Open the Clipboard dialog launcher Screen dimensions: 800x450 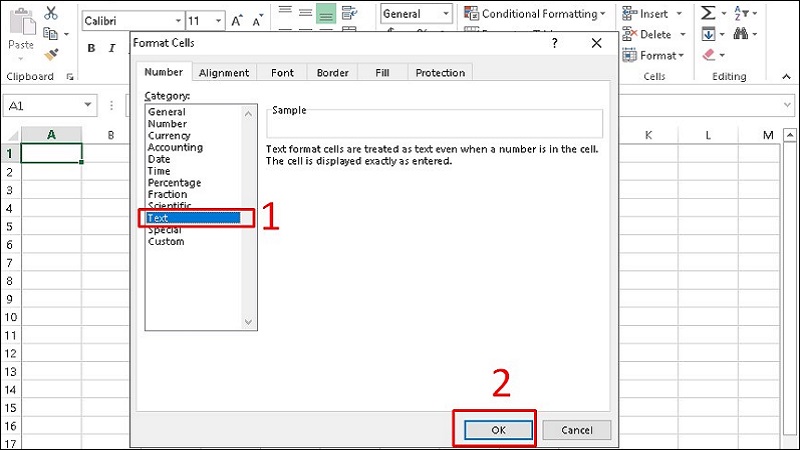(x=70, y=77)
